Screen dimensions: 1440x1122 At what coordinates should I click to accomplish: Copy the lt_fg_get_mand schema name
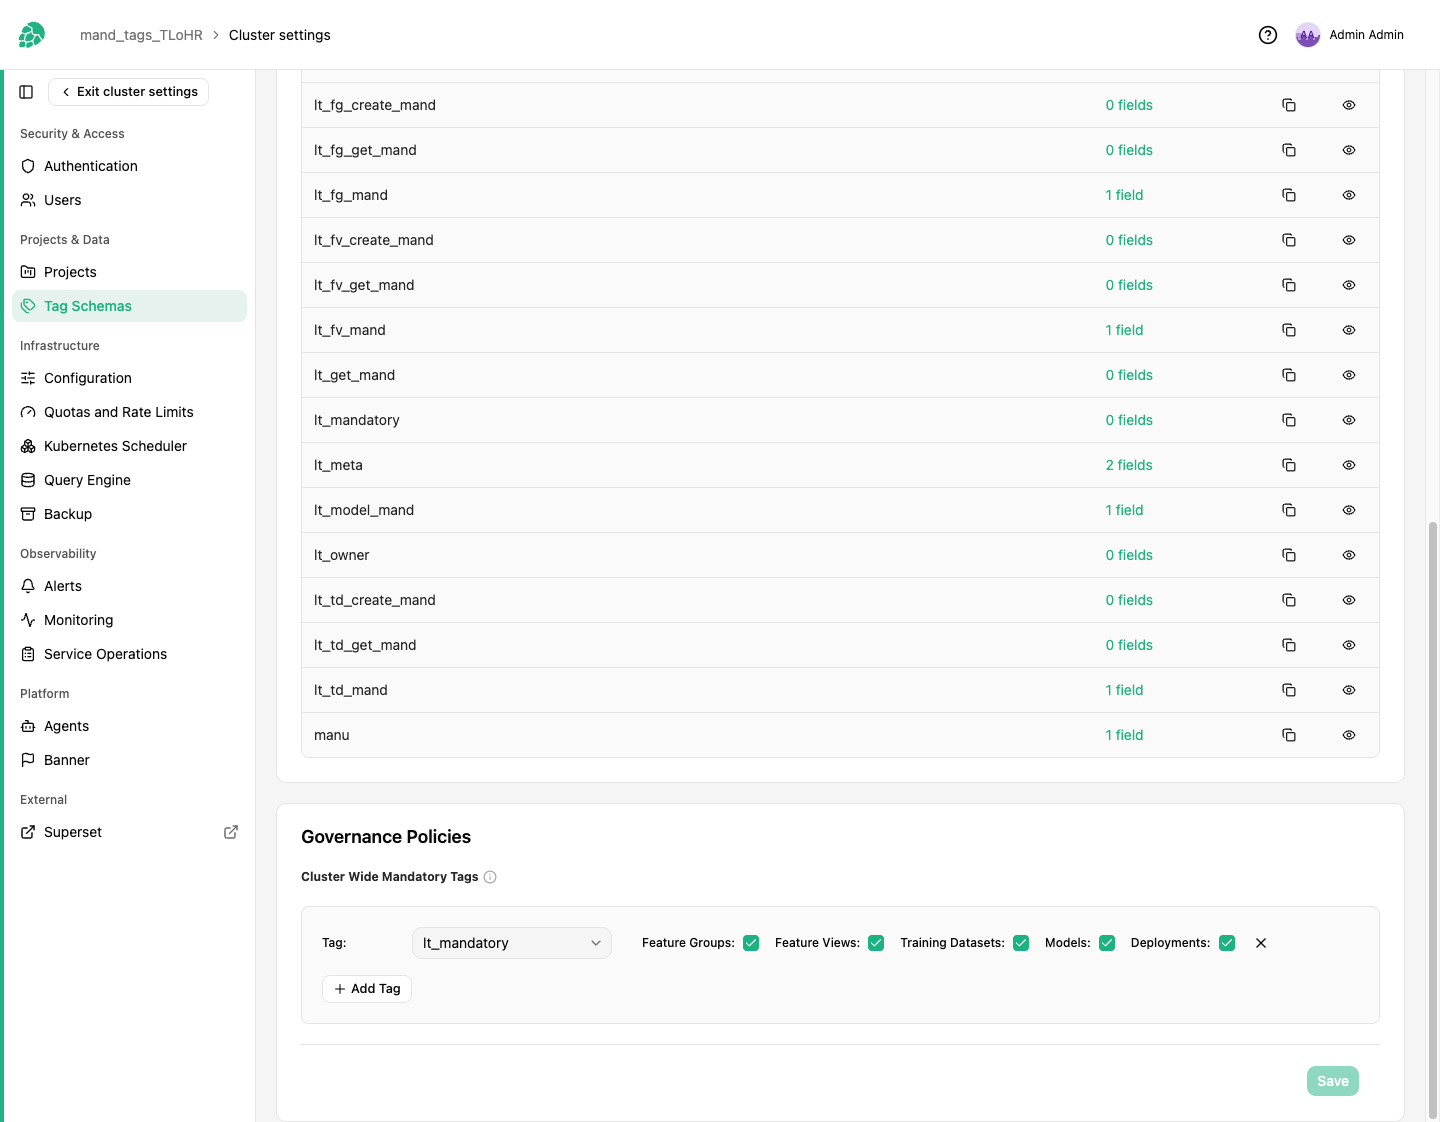1289,150
